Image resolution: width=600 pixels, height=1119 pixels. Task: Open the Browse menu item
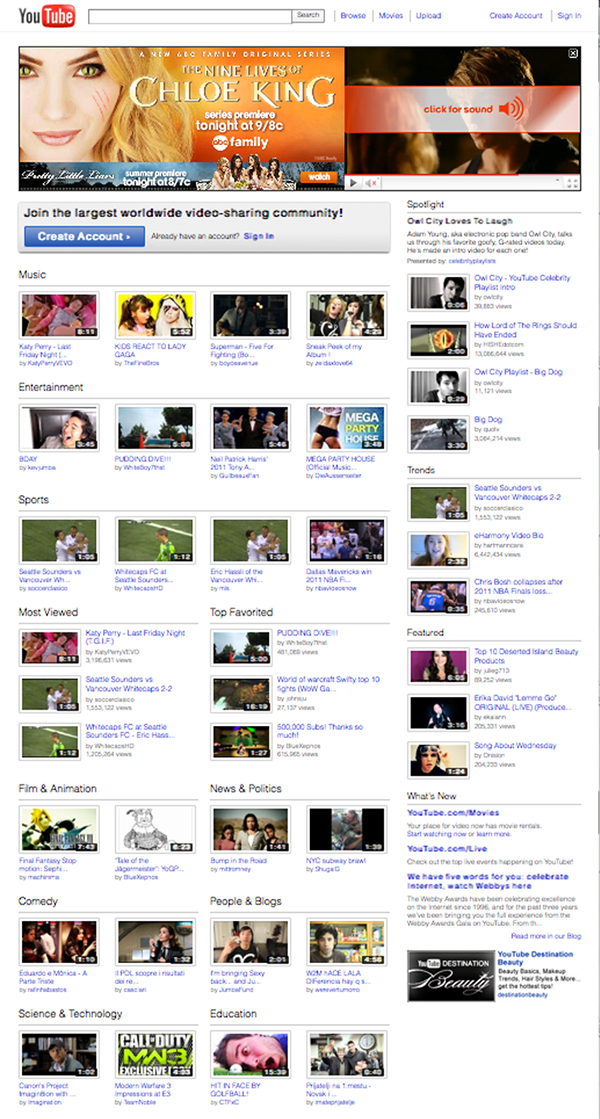click(x=353, y=16)
